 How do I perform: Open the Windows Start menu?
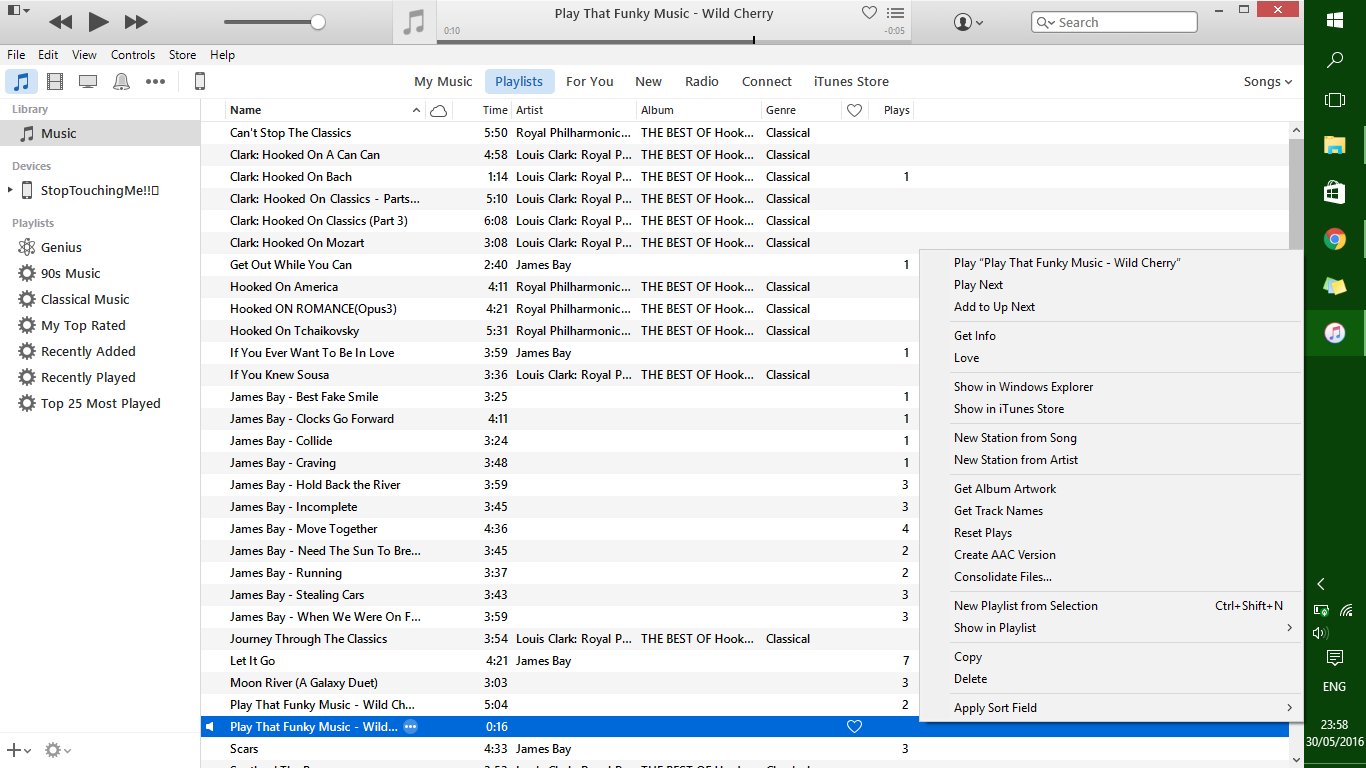(1334, 20)
